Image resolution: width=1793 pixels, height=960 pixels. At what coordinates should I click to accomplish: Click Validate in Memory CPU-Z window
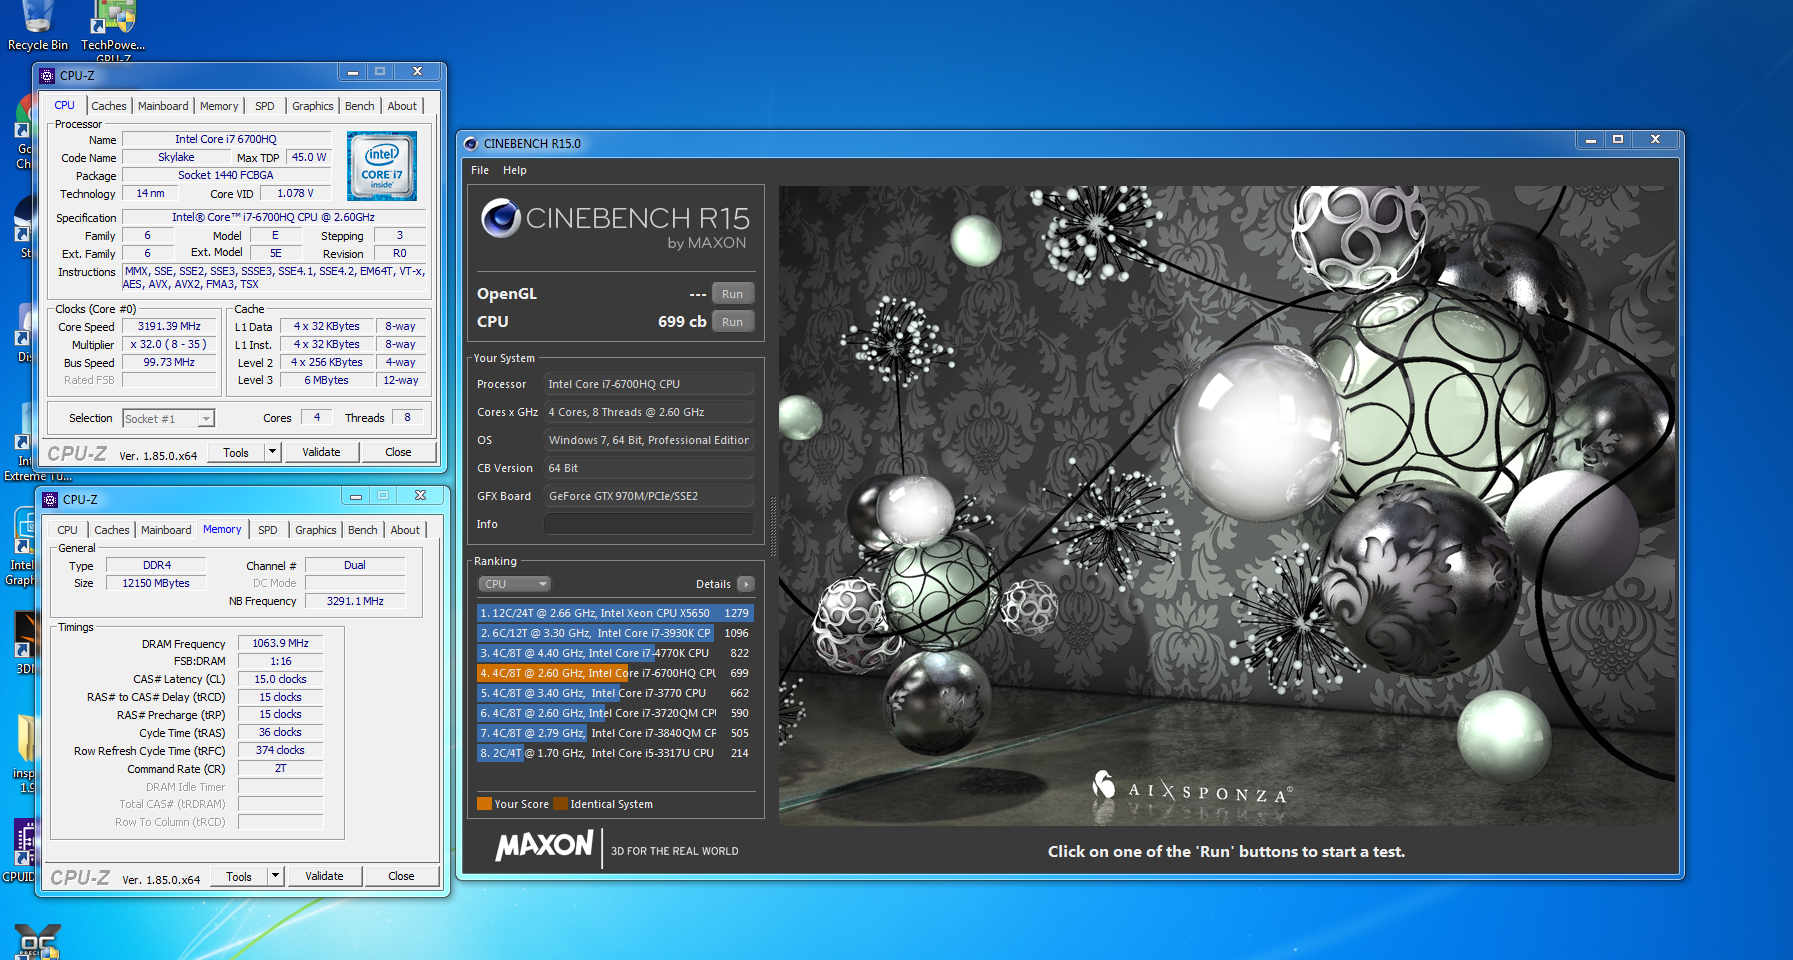(x=325, y=876)
